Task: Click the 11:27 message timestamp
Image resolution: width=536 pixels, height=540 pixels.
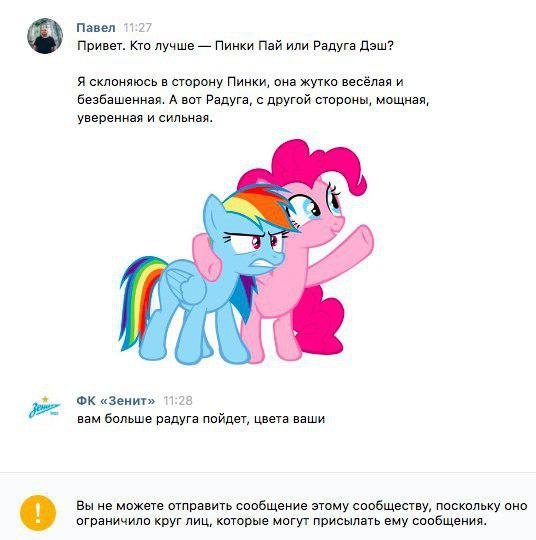Action: 137,28
